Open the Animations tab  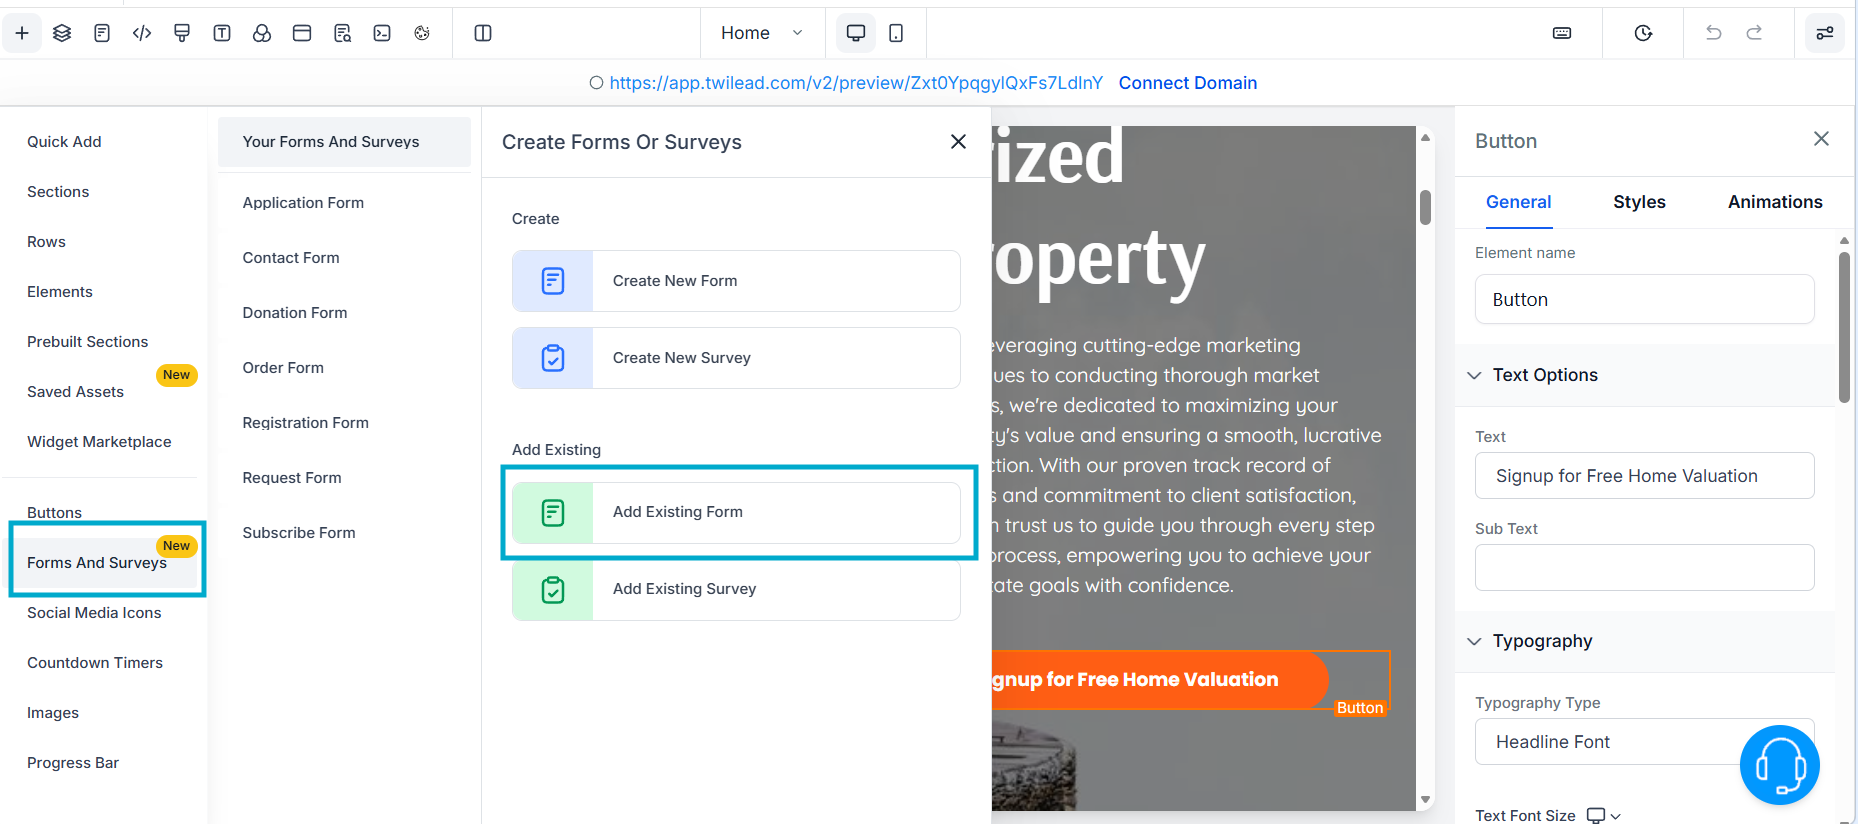pos(1775,202)
